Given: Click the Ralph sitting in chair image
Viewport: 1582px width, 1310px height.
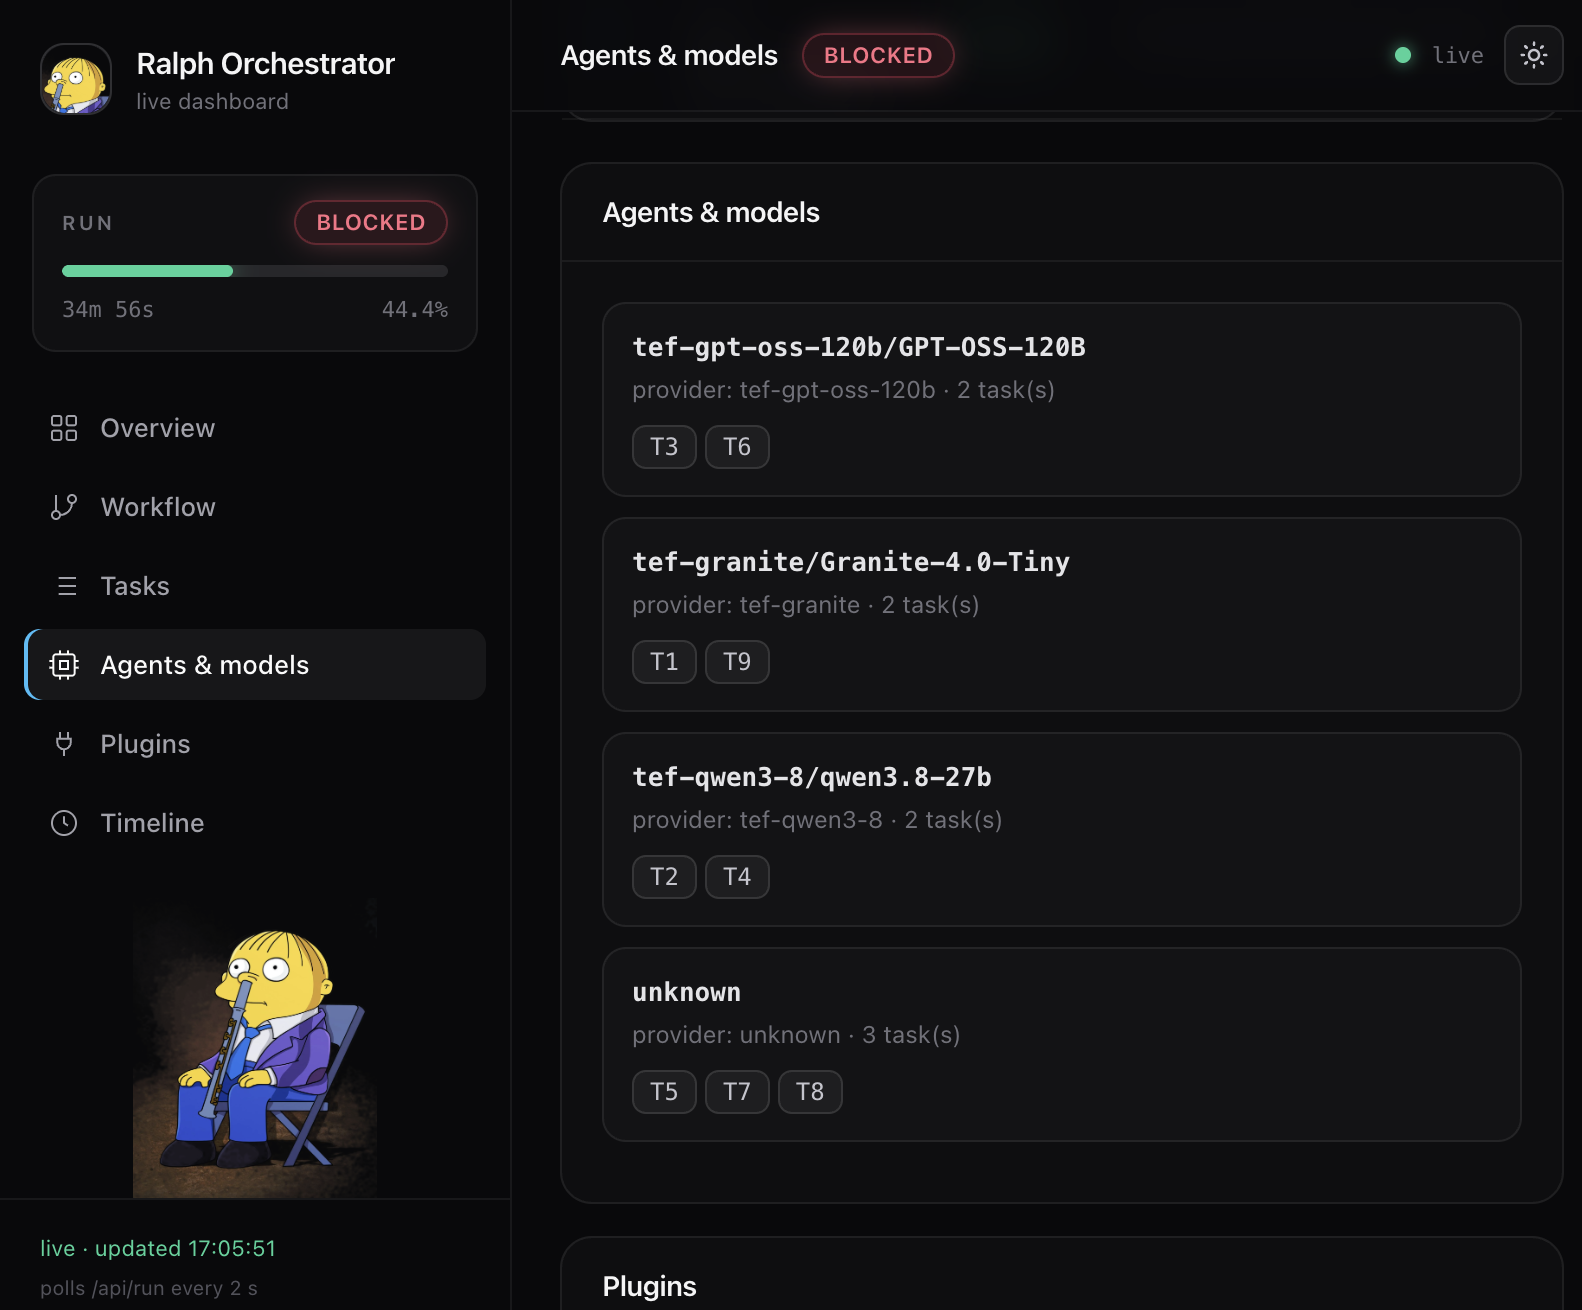Looking at the screenshot, I should (255, 1048).
